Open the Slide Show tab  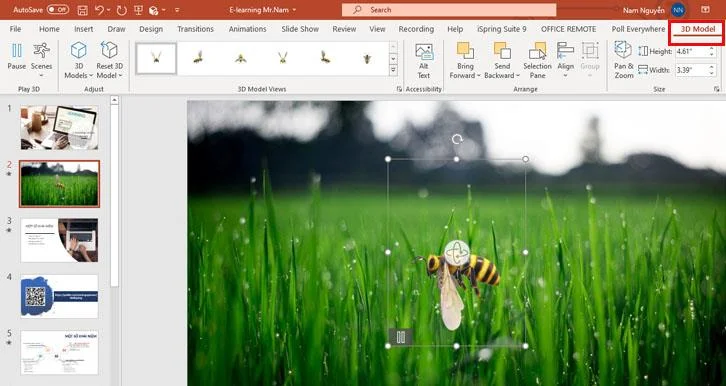pos(300,29)
